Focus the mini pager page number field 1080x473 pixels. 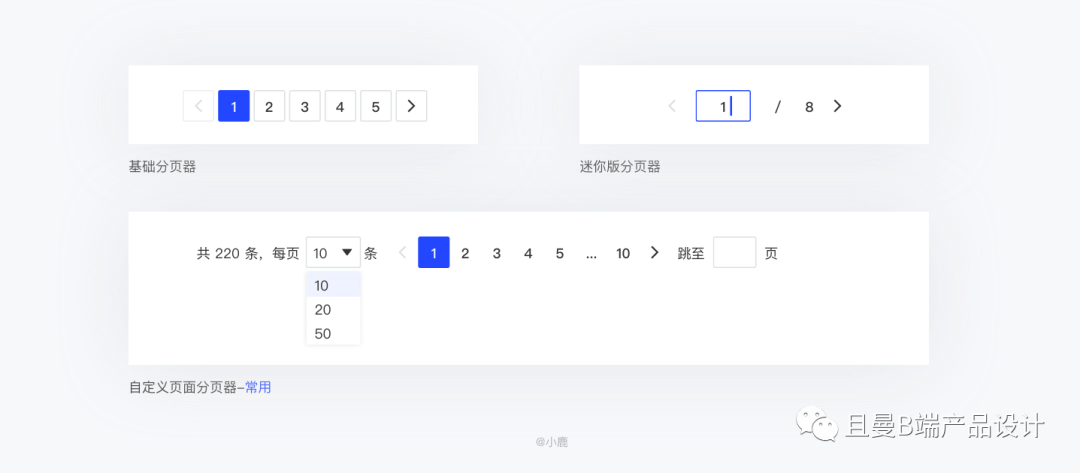[723, 106]
